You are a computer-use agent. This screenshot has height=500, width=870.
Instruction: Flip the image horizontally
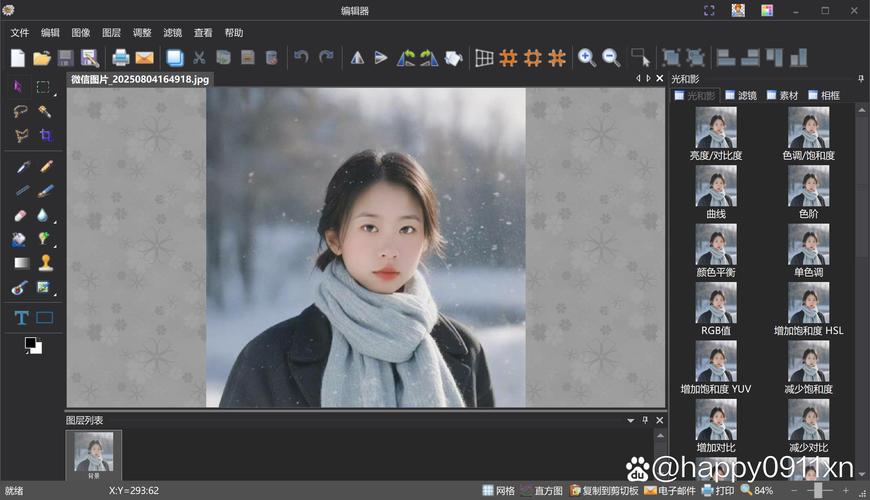(357, 58)
